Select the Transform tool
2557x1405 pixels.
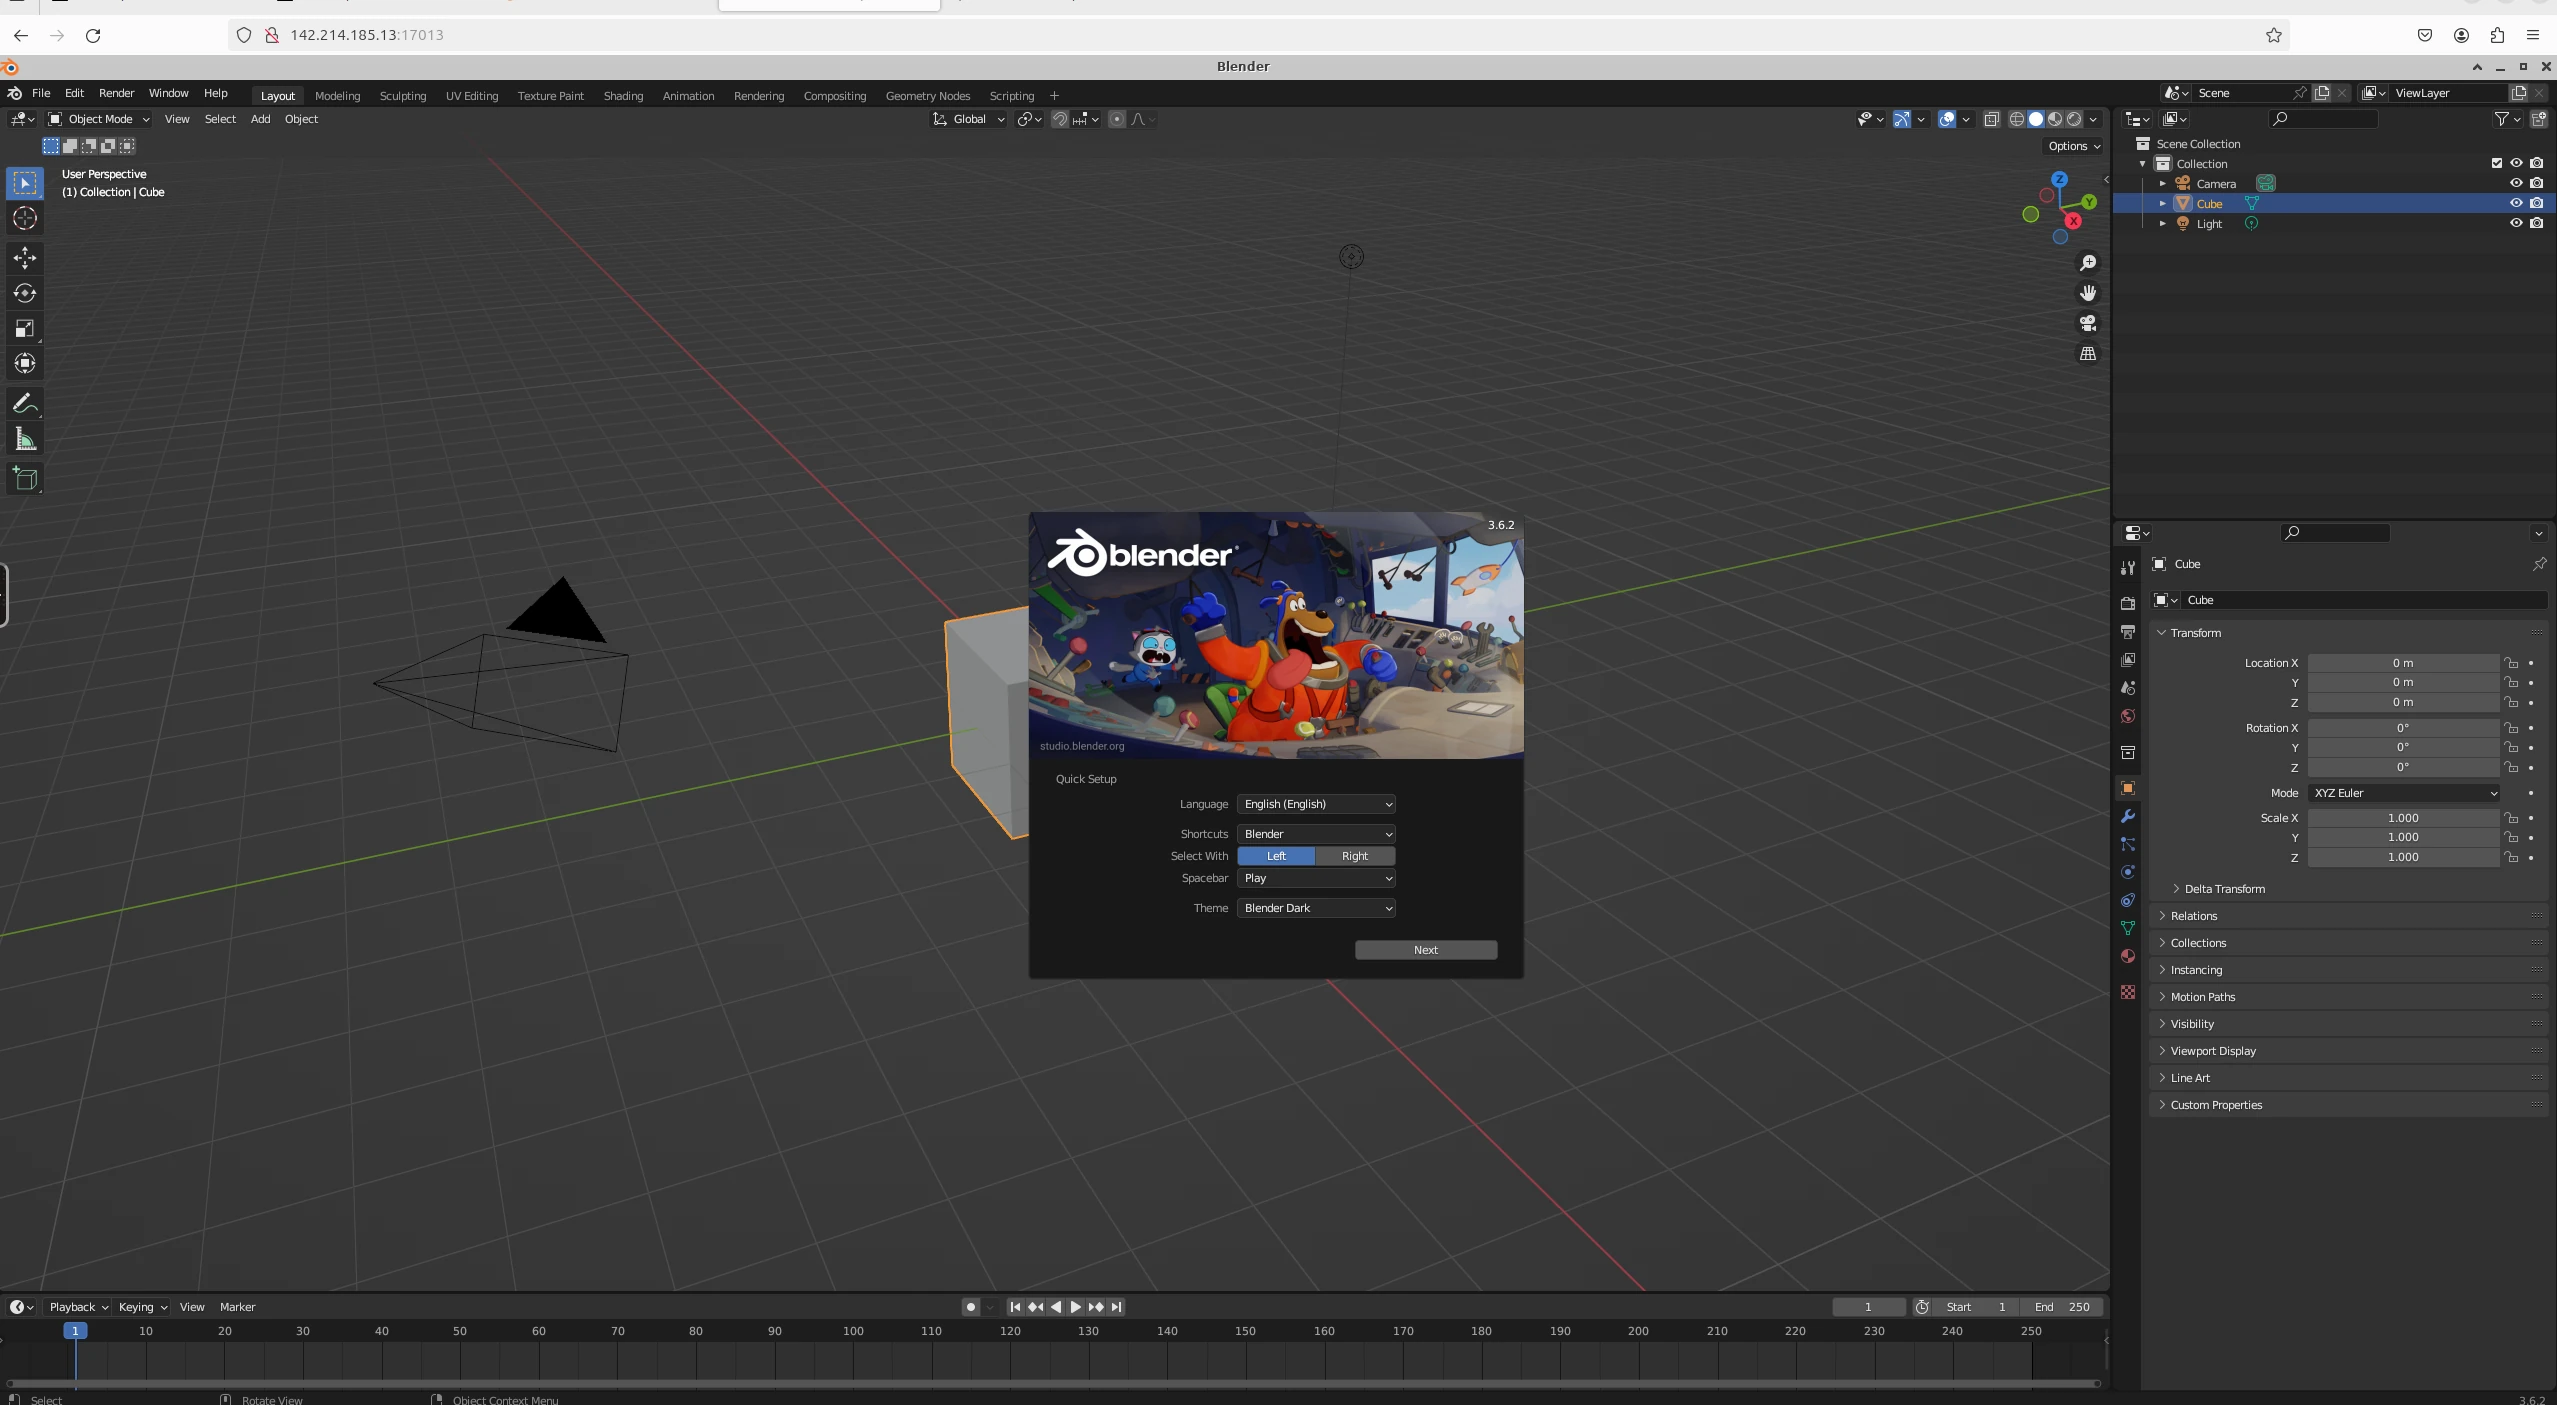(25, 363)
